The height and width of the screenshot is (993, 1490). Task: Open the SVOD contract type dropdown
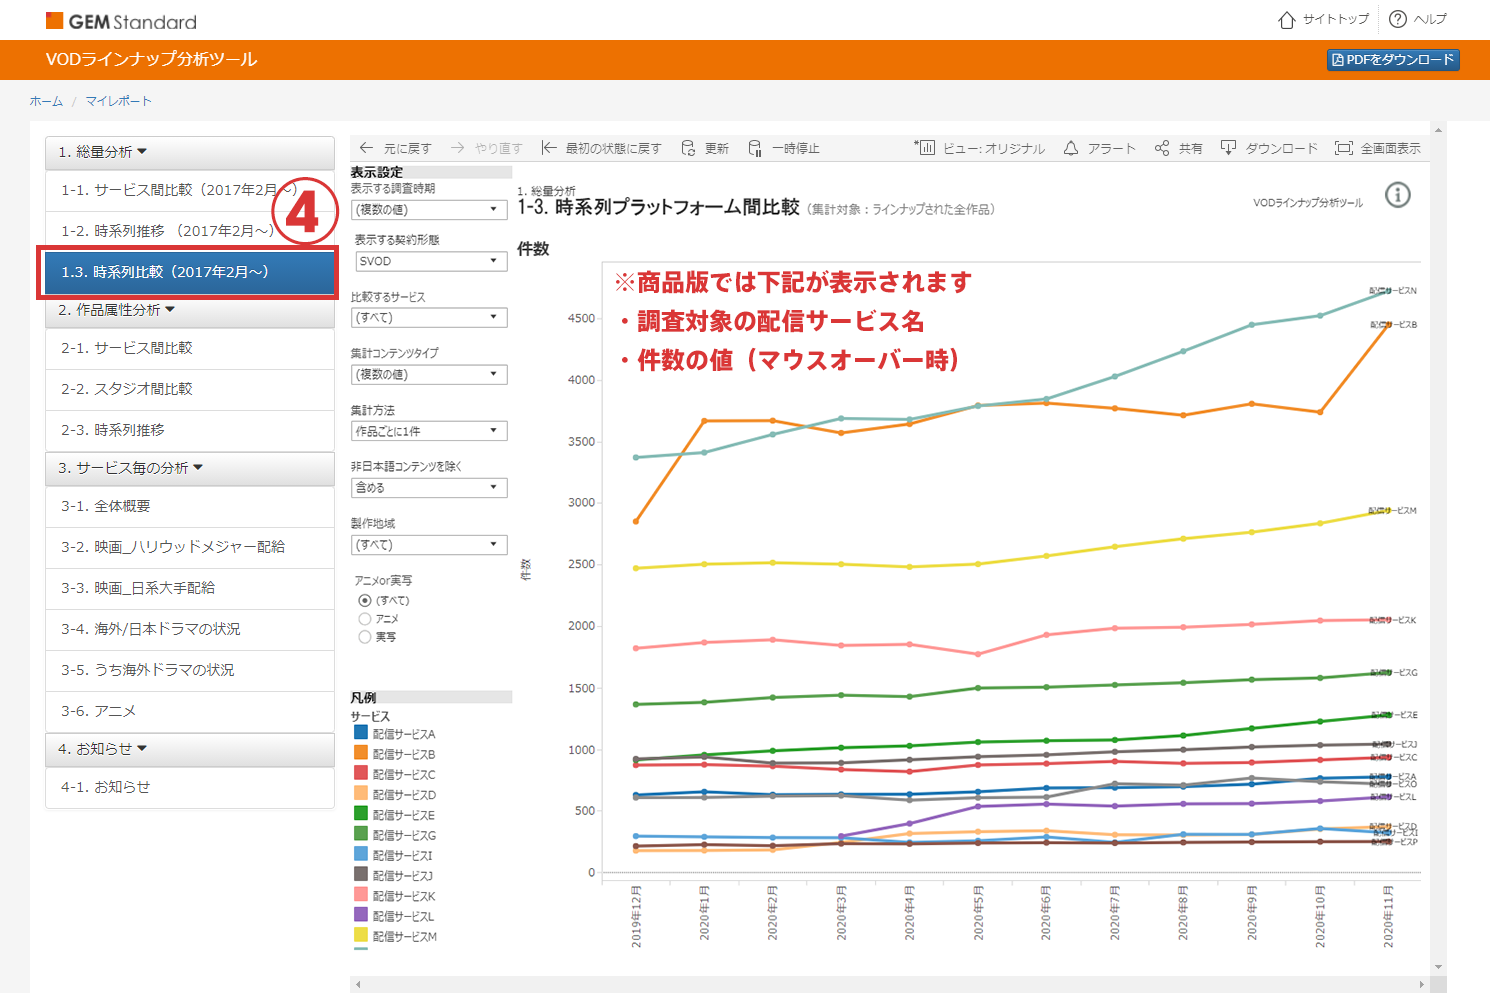pos(430,261)
